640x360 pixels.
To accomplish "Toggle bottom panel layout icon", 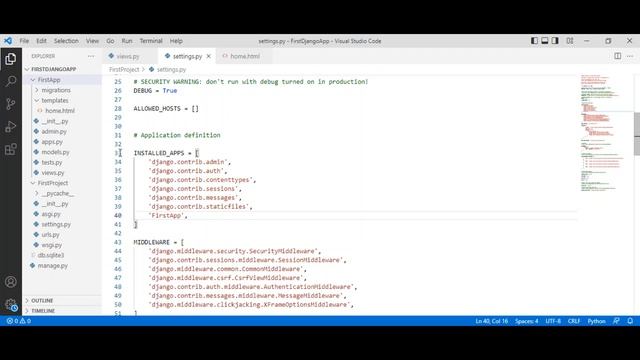I will click(544, 41).
